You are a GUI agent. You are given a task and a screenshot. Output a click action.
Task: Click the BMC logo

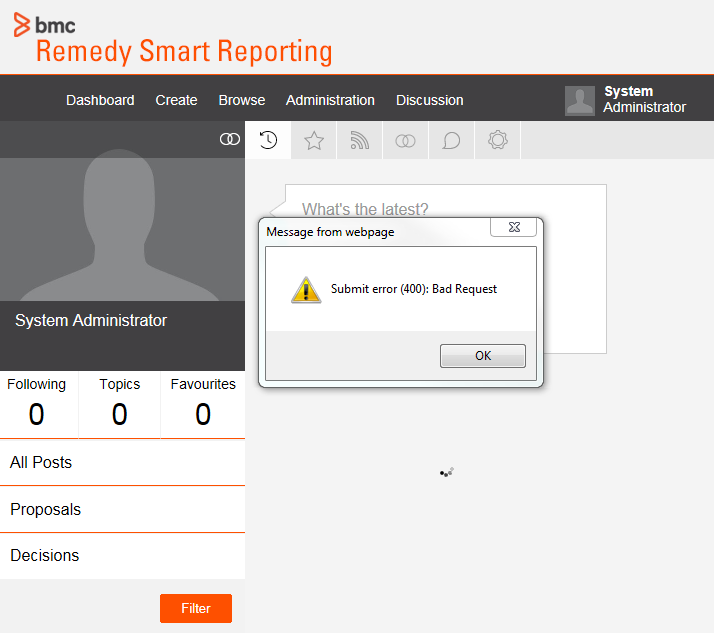pyautogui.click(x=44, y=25)
